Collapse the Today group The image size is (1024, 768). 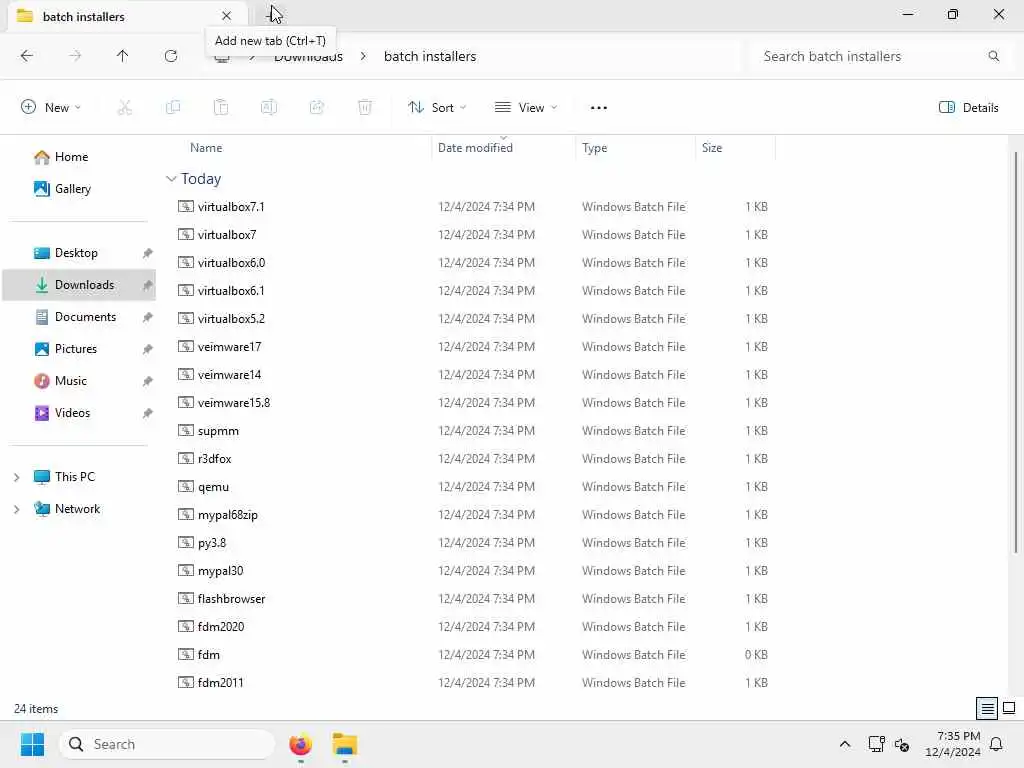[x=171, y=179]
